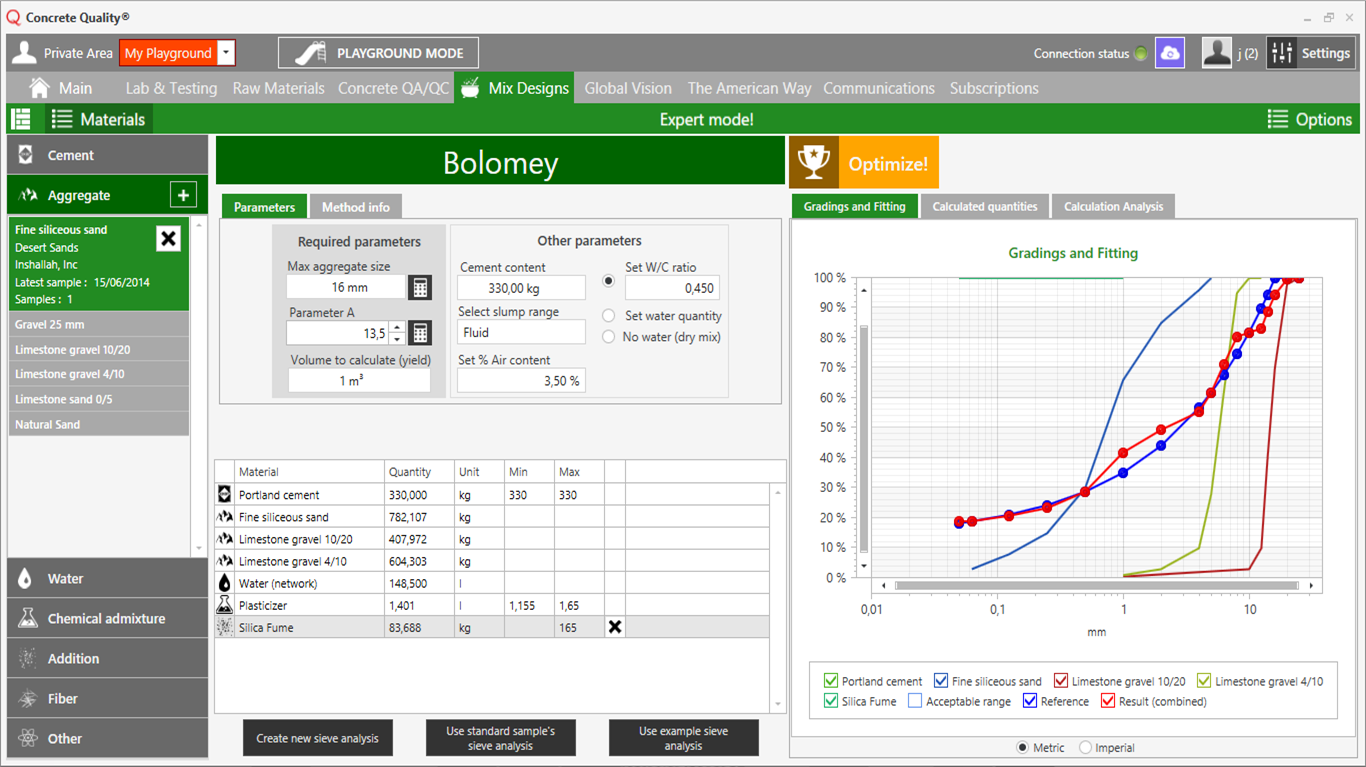Click Create new sieve analysis
Screen dimensions: 1366x767
(317, 738)
